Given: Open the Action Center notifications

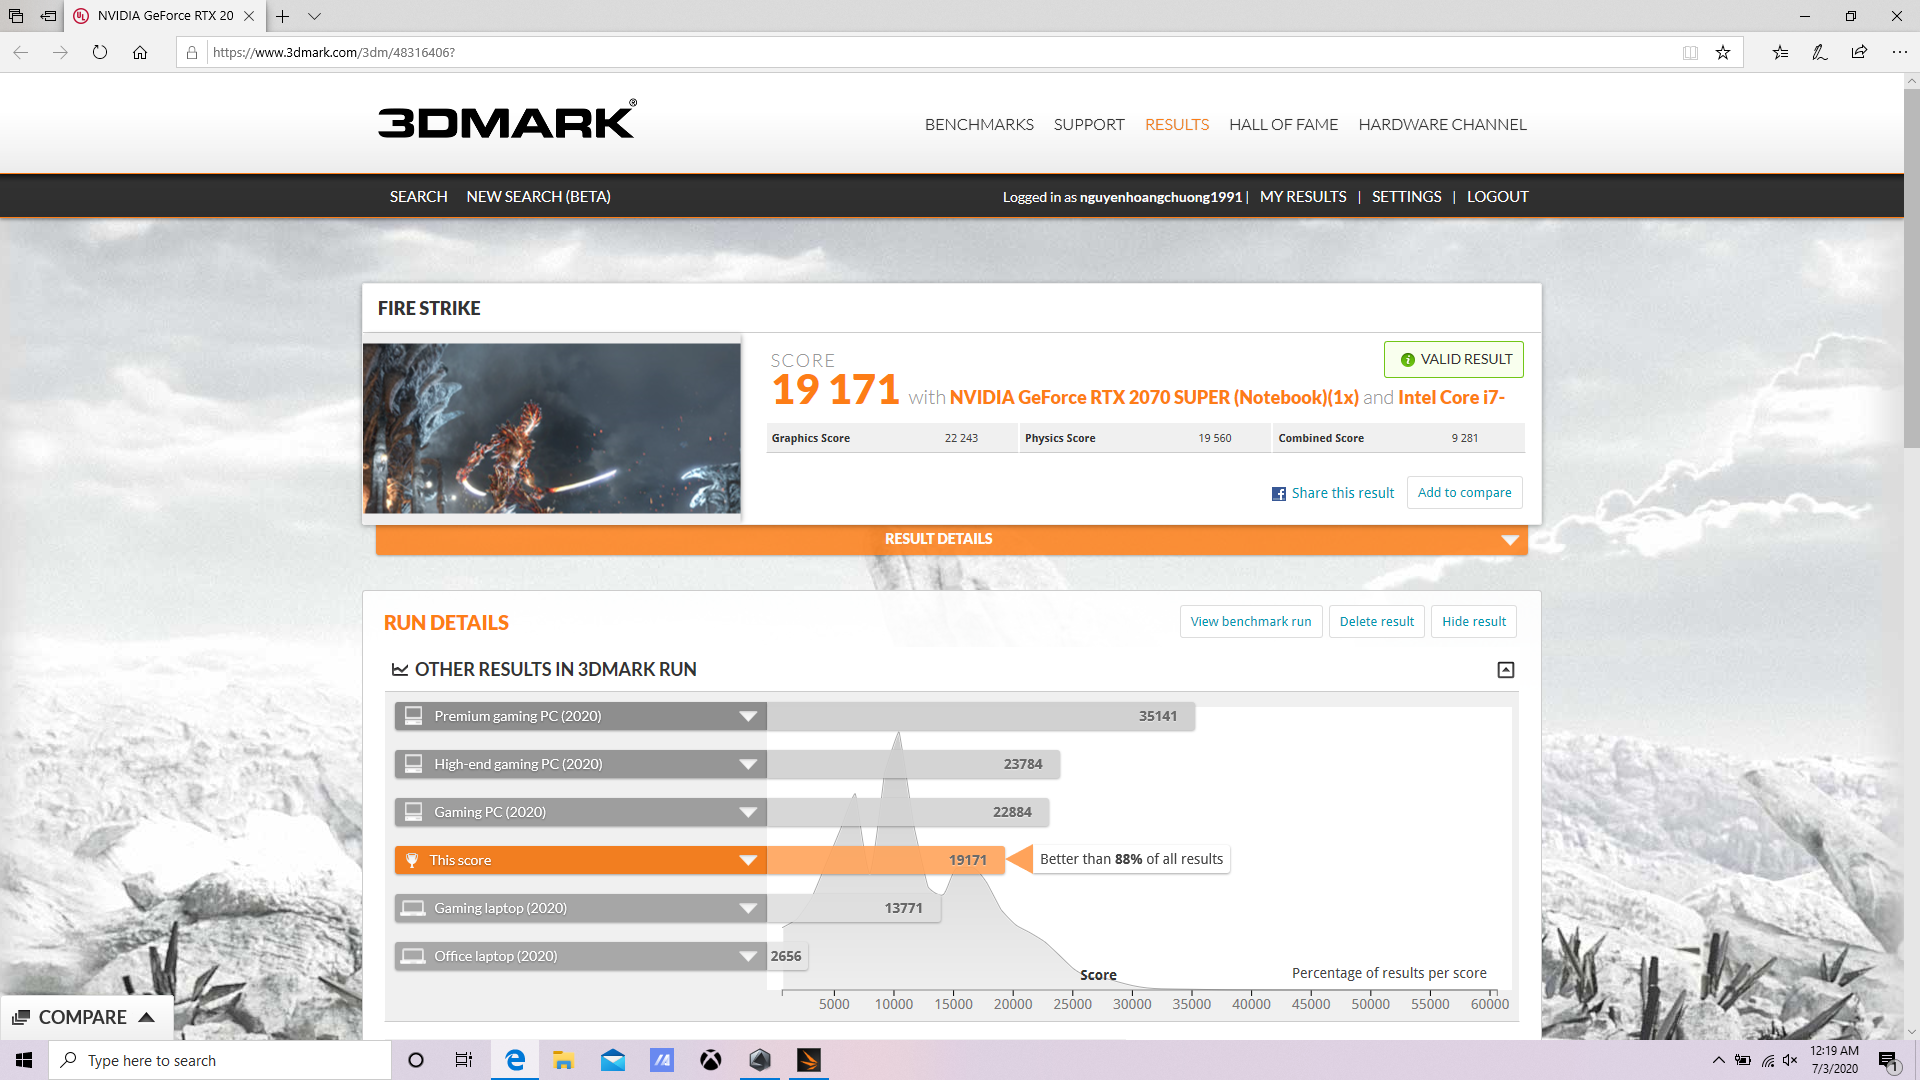Looking at the screenshot, I should pos(1888,1061).
